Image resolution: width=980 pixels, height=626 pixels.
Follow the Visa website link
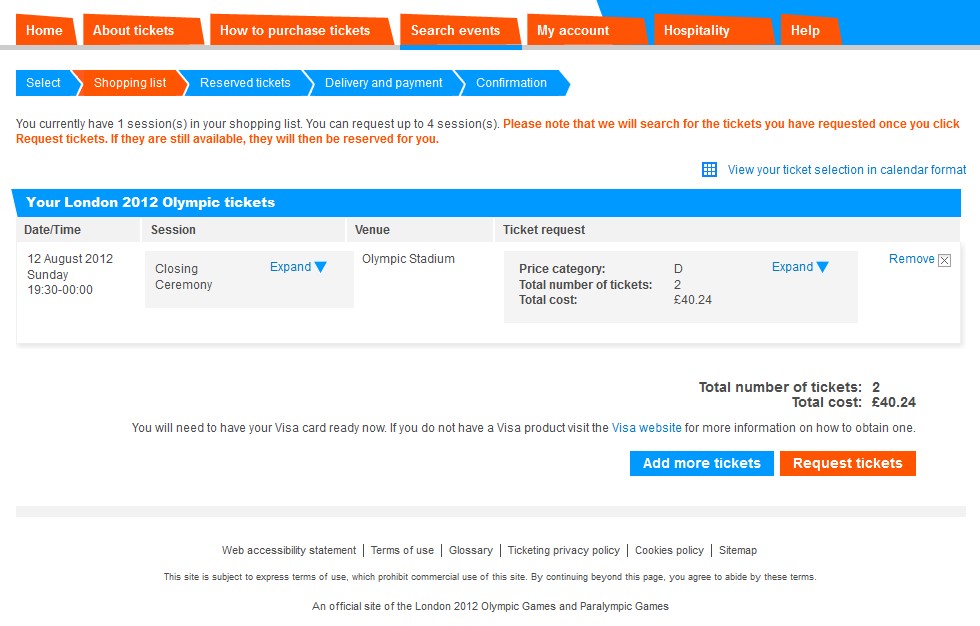[x=646, y=427]
